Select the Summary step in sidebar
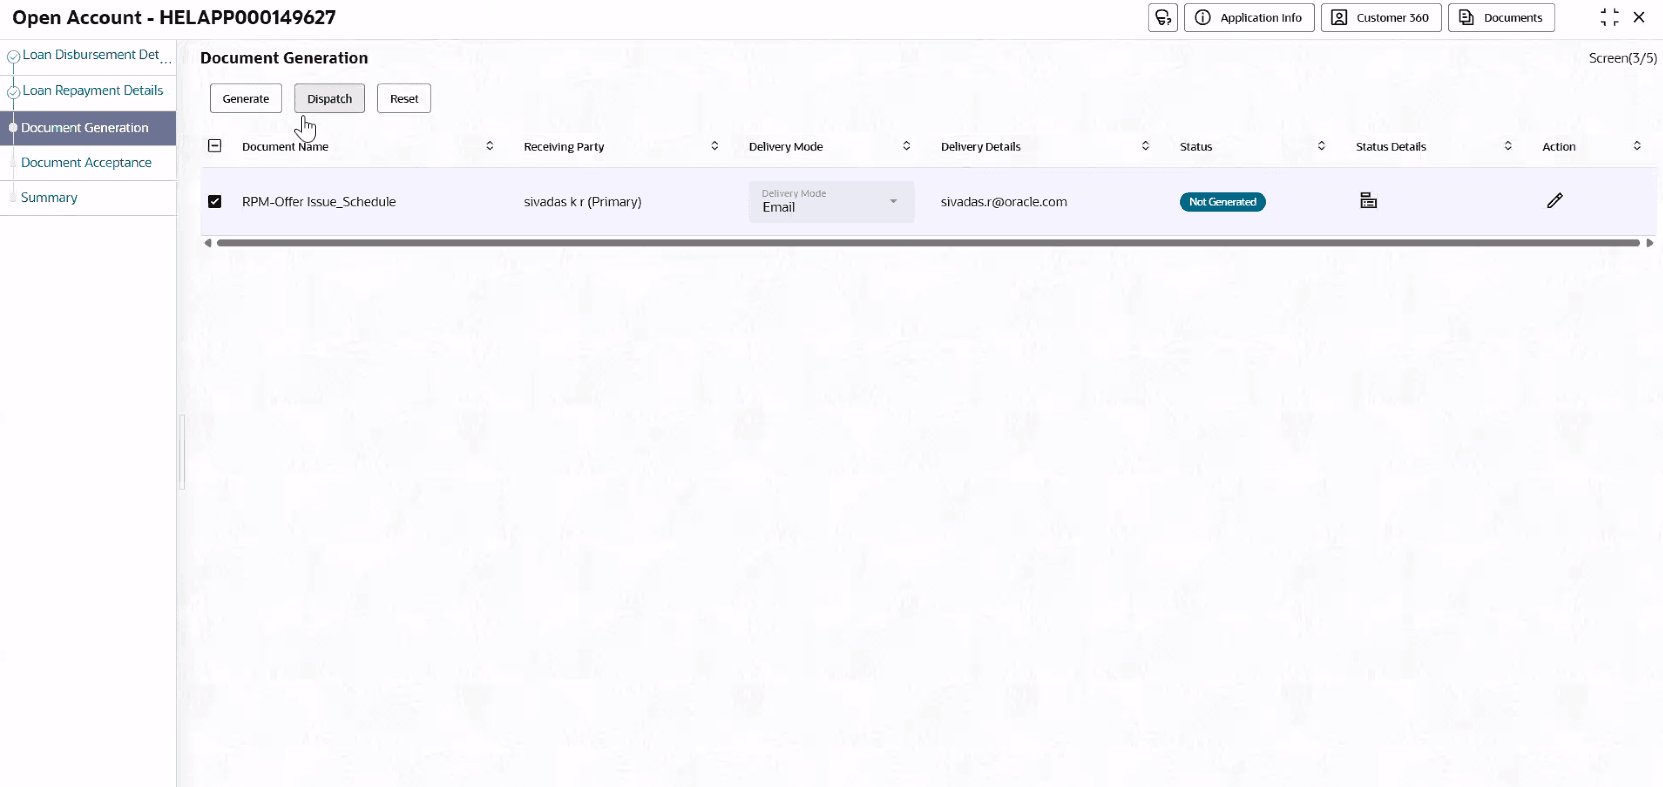The height and width of the screenshot is (787, 1663). pyautogui.click(x=49, y=198)
